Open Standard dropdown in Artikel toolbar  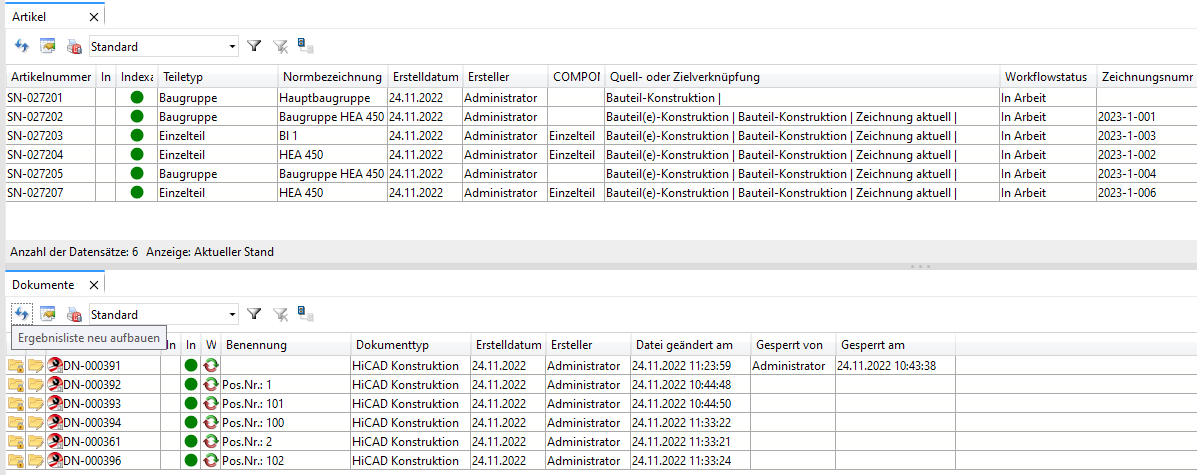click(233, 46)
